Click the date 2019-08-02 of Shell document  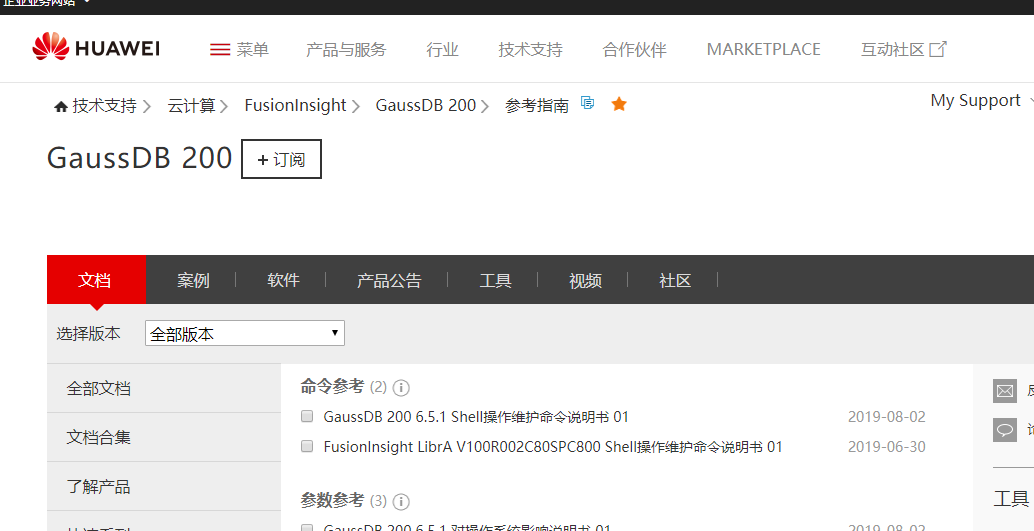886,417
